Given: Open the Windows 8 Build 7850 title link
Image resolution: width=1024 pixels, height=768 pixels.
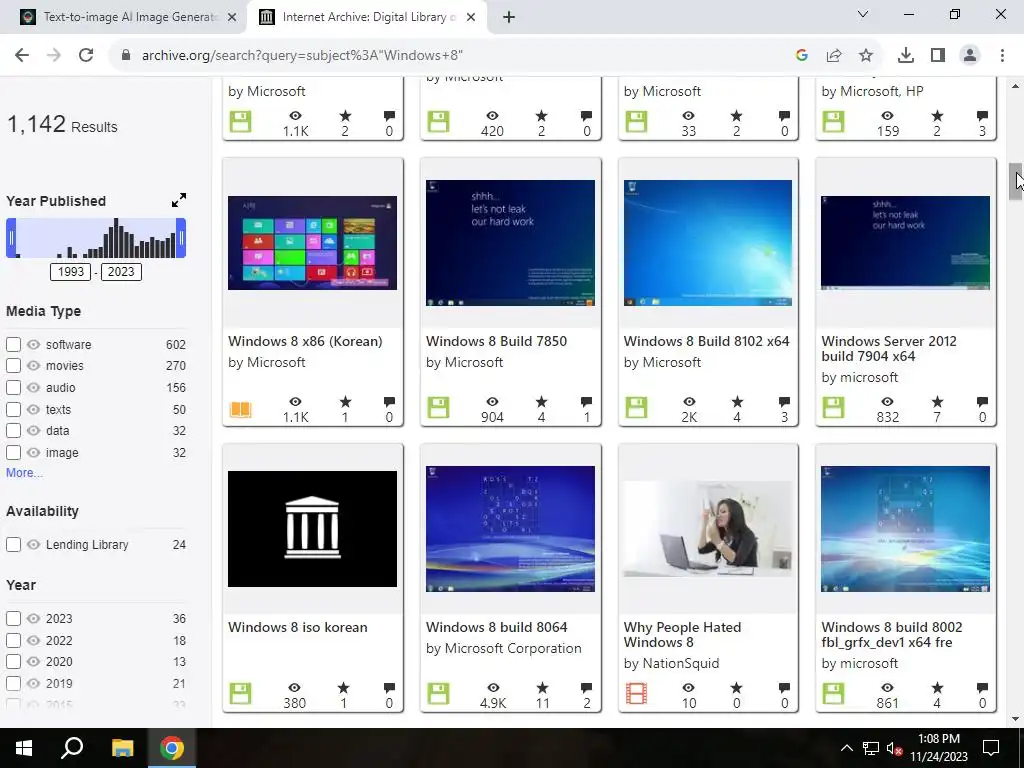Looking at the screenshot, I should tap(496, 341).
